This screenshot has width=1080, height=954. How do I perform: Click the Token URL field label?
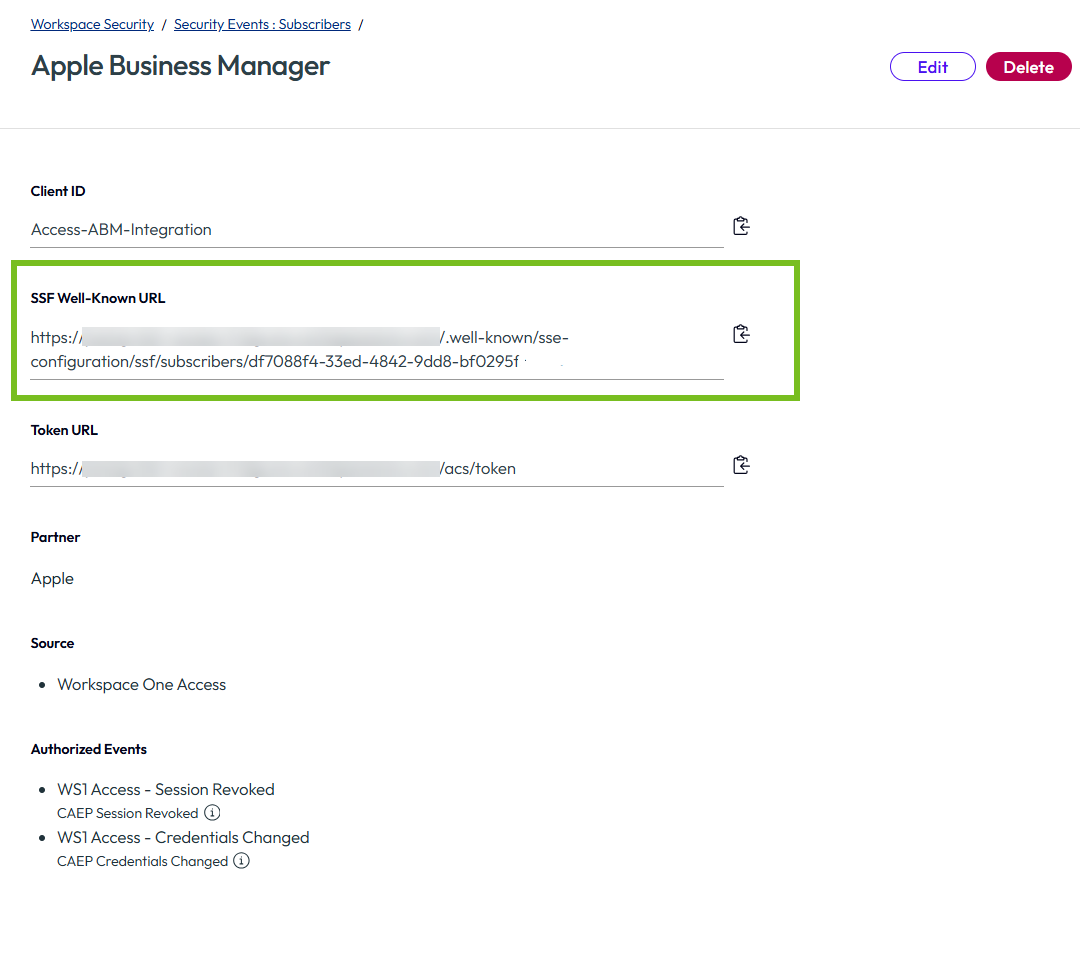click(x=64, y=431)
